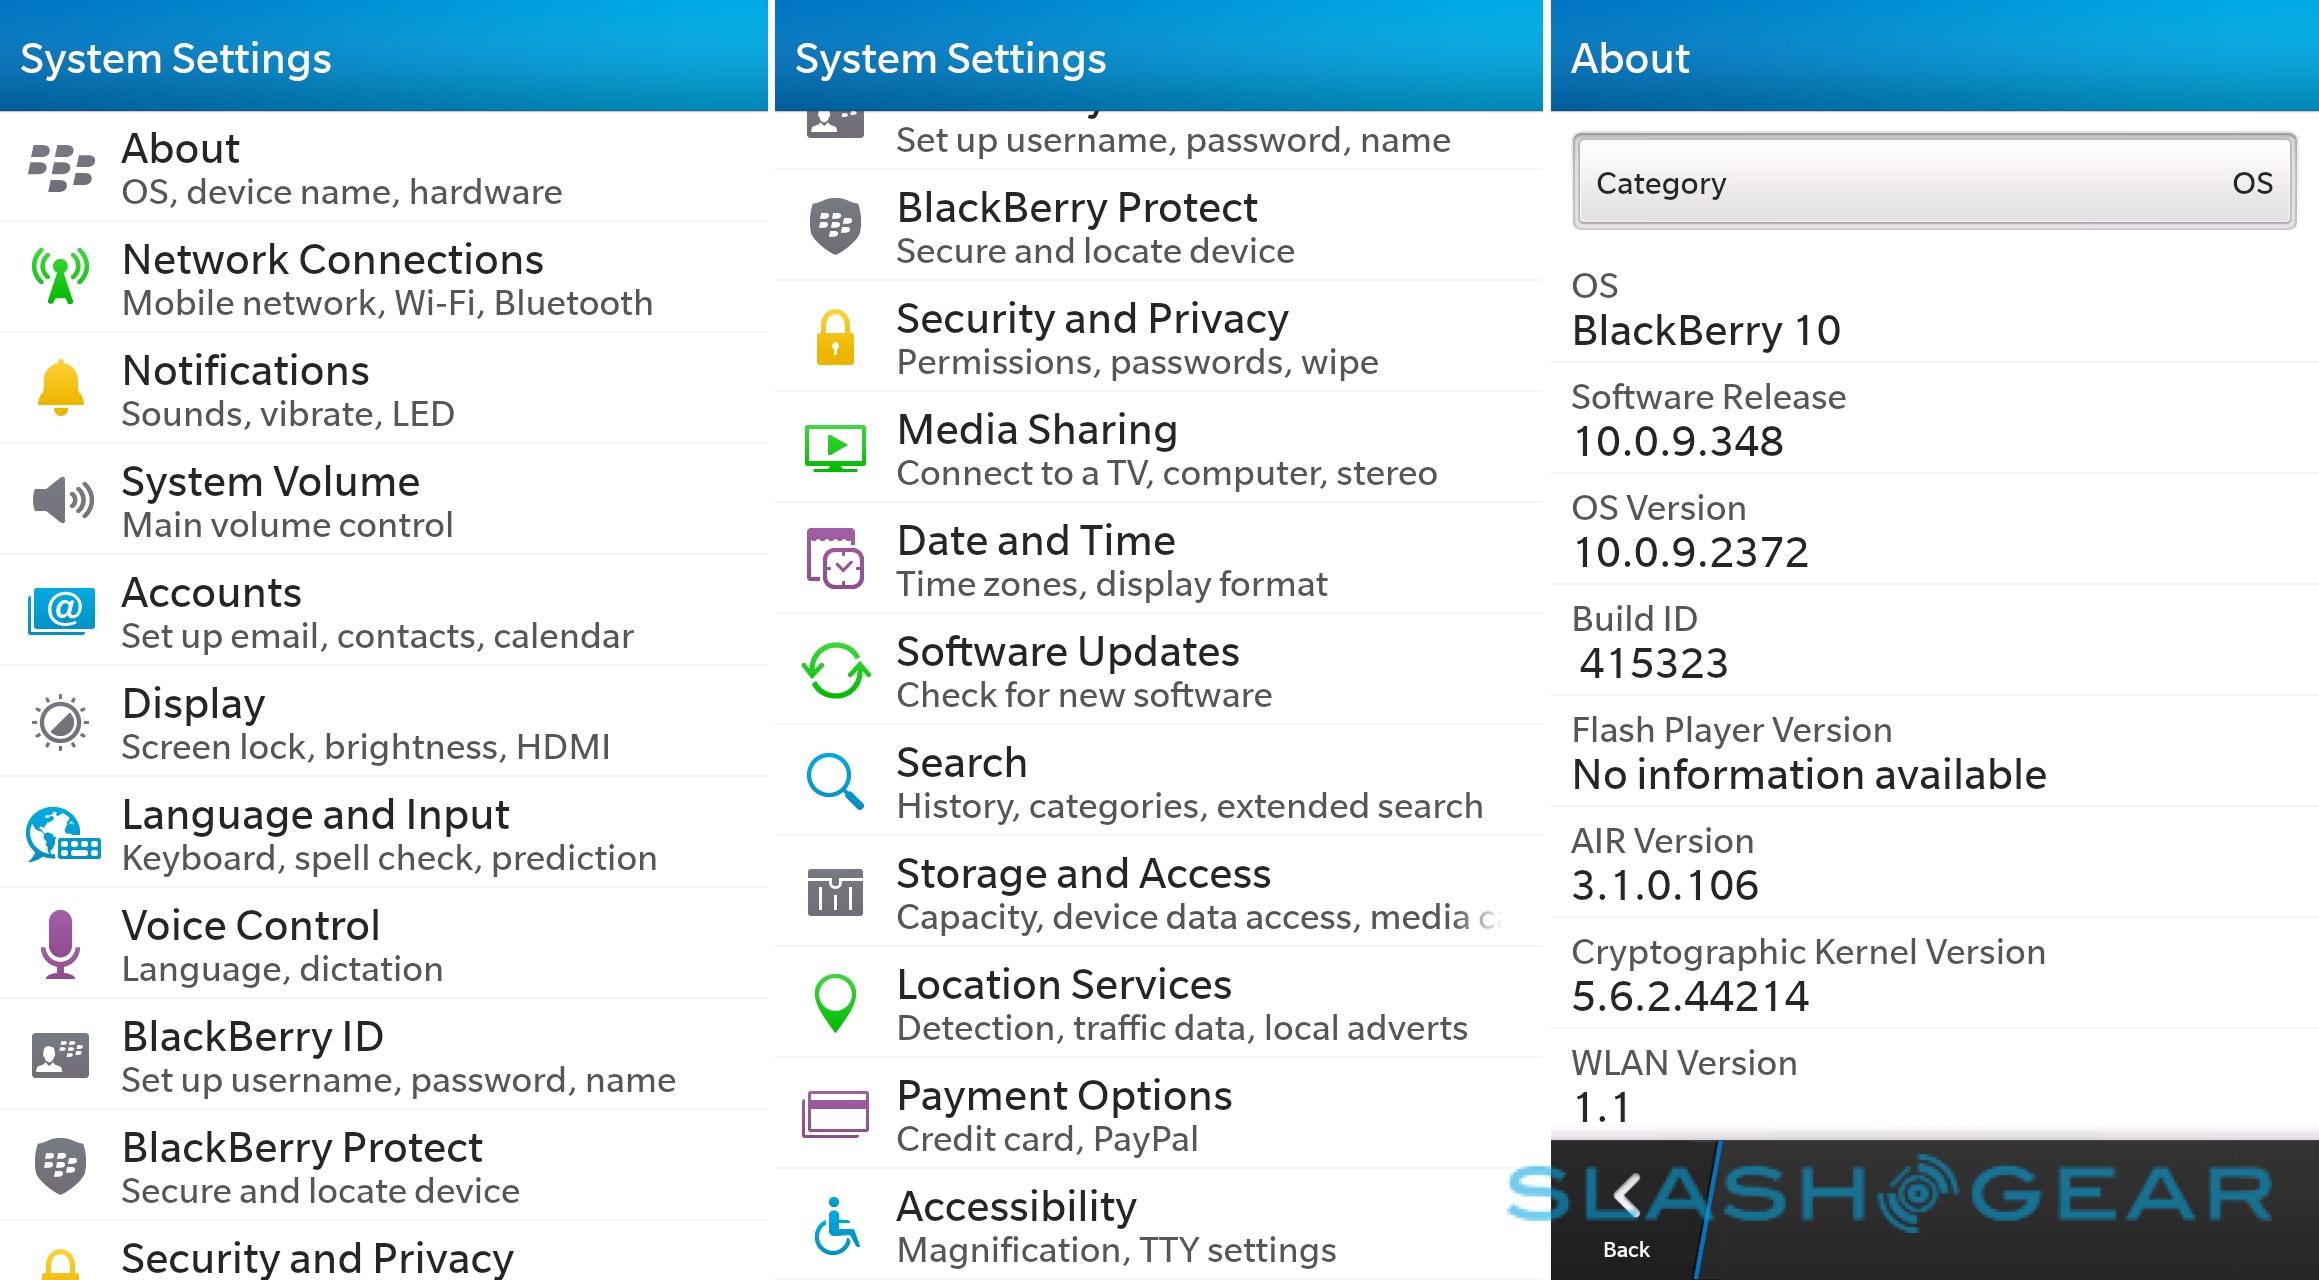Tap the green Location Services pin icon
This screenshot has width=2319, height=1280.
pyautogui.click(x=835, y=1003)
